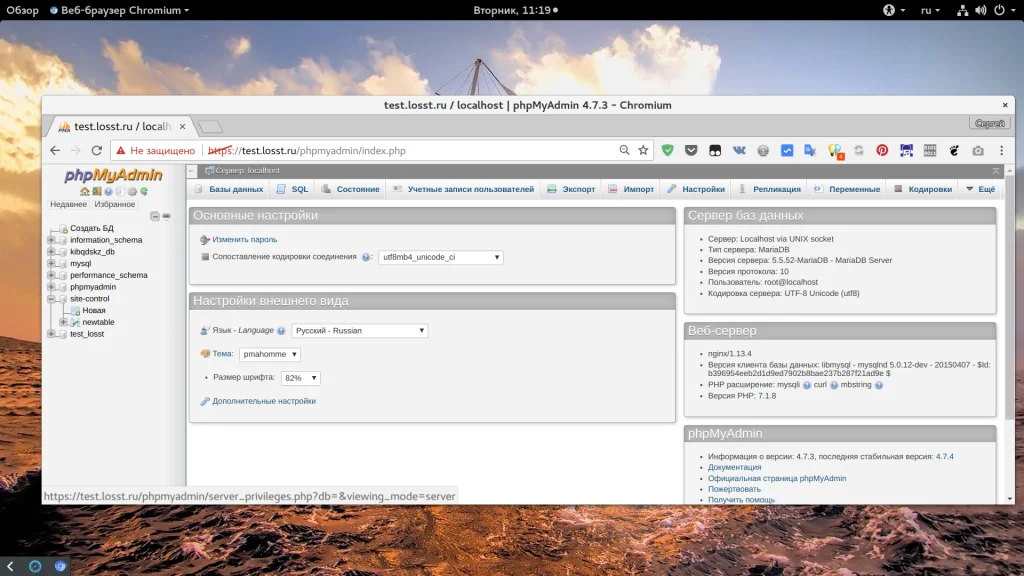Image resolution: width=1024 pixels, height=576 pixels.
Task: Click the Google Translate extension icon
Action: point(810,151)
